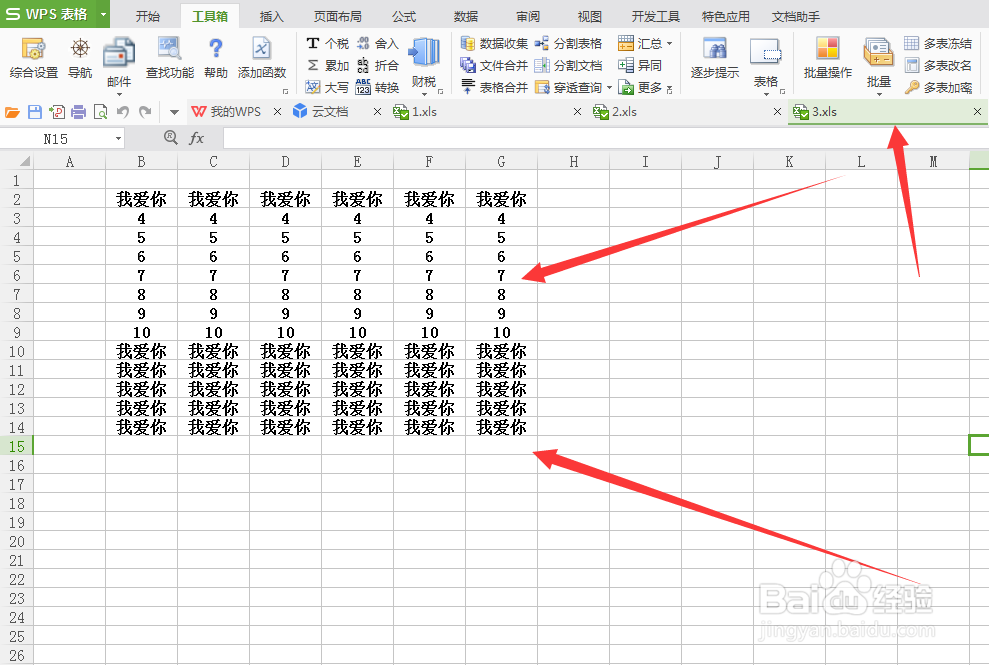989x665 pixels.
Task: Close the 1.xls document tab
Action: (577, 112)
